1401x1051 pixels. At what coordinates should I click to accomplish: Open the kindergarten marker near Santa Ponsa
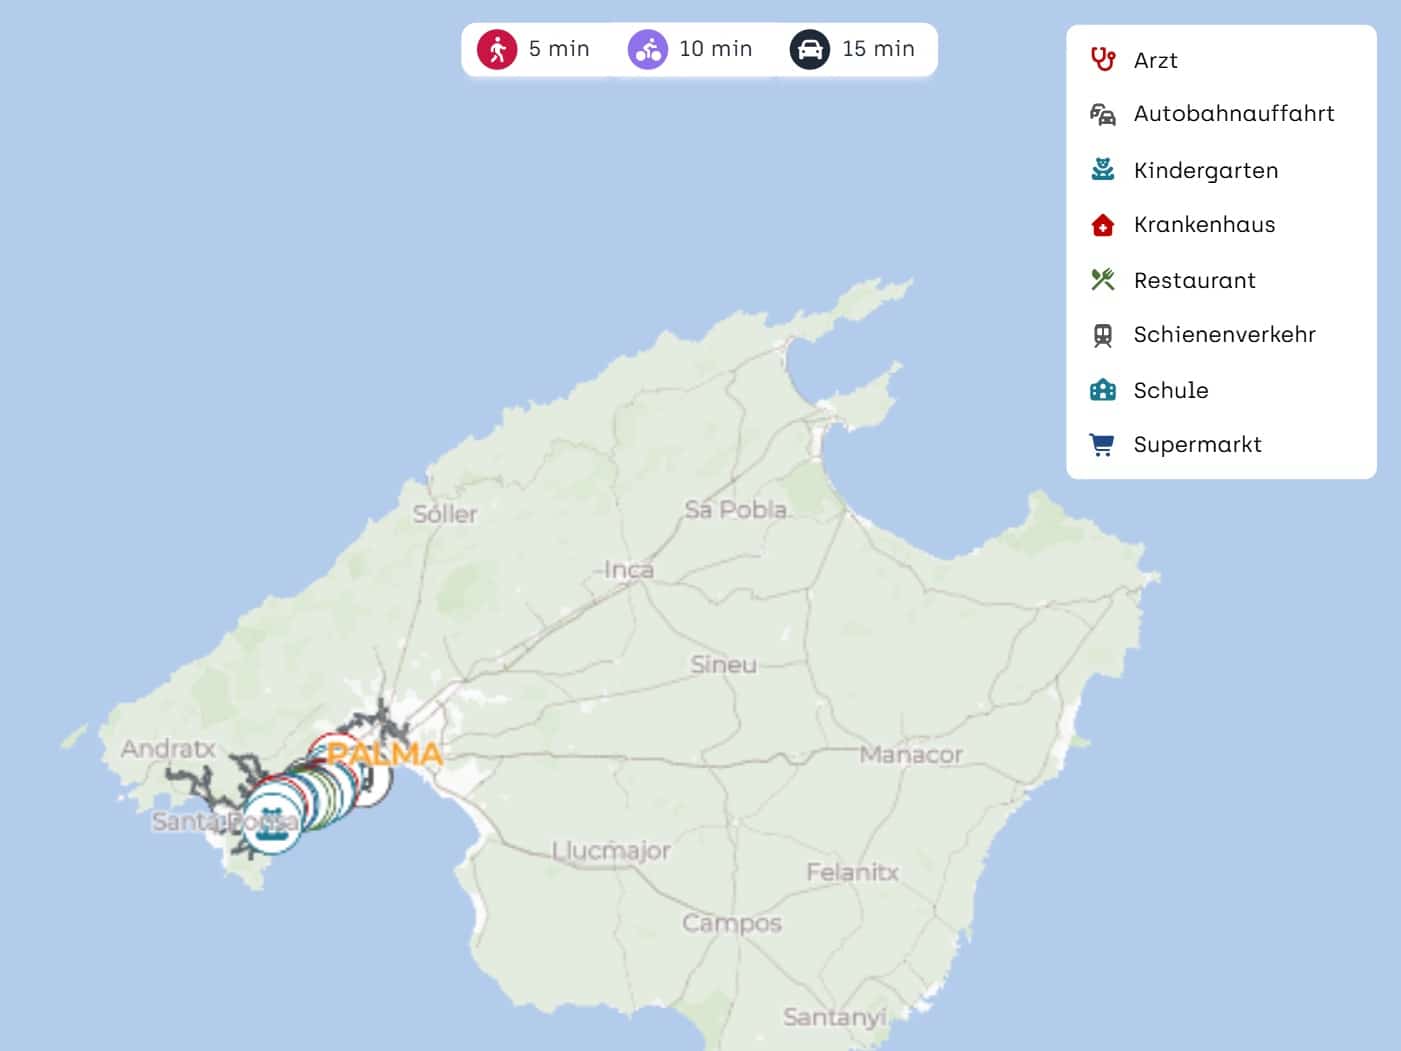pyautogui.click(x=270, y=823)
